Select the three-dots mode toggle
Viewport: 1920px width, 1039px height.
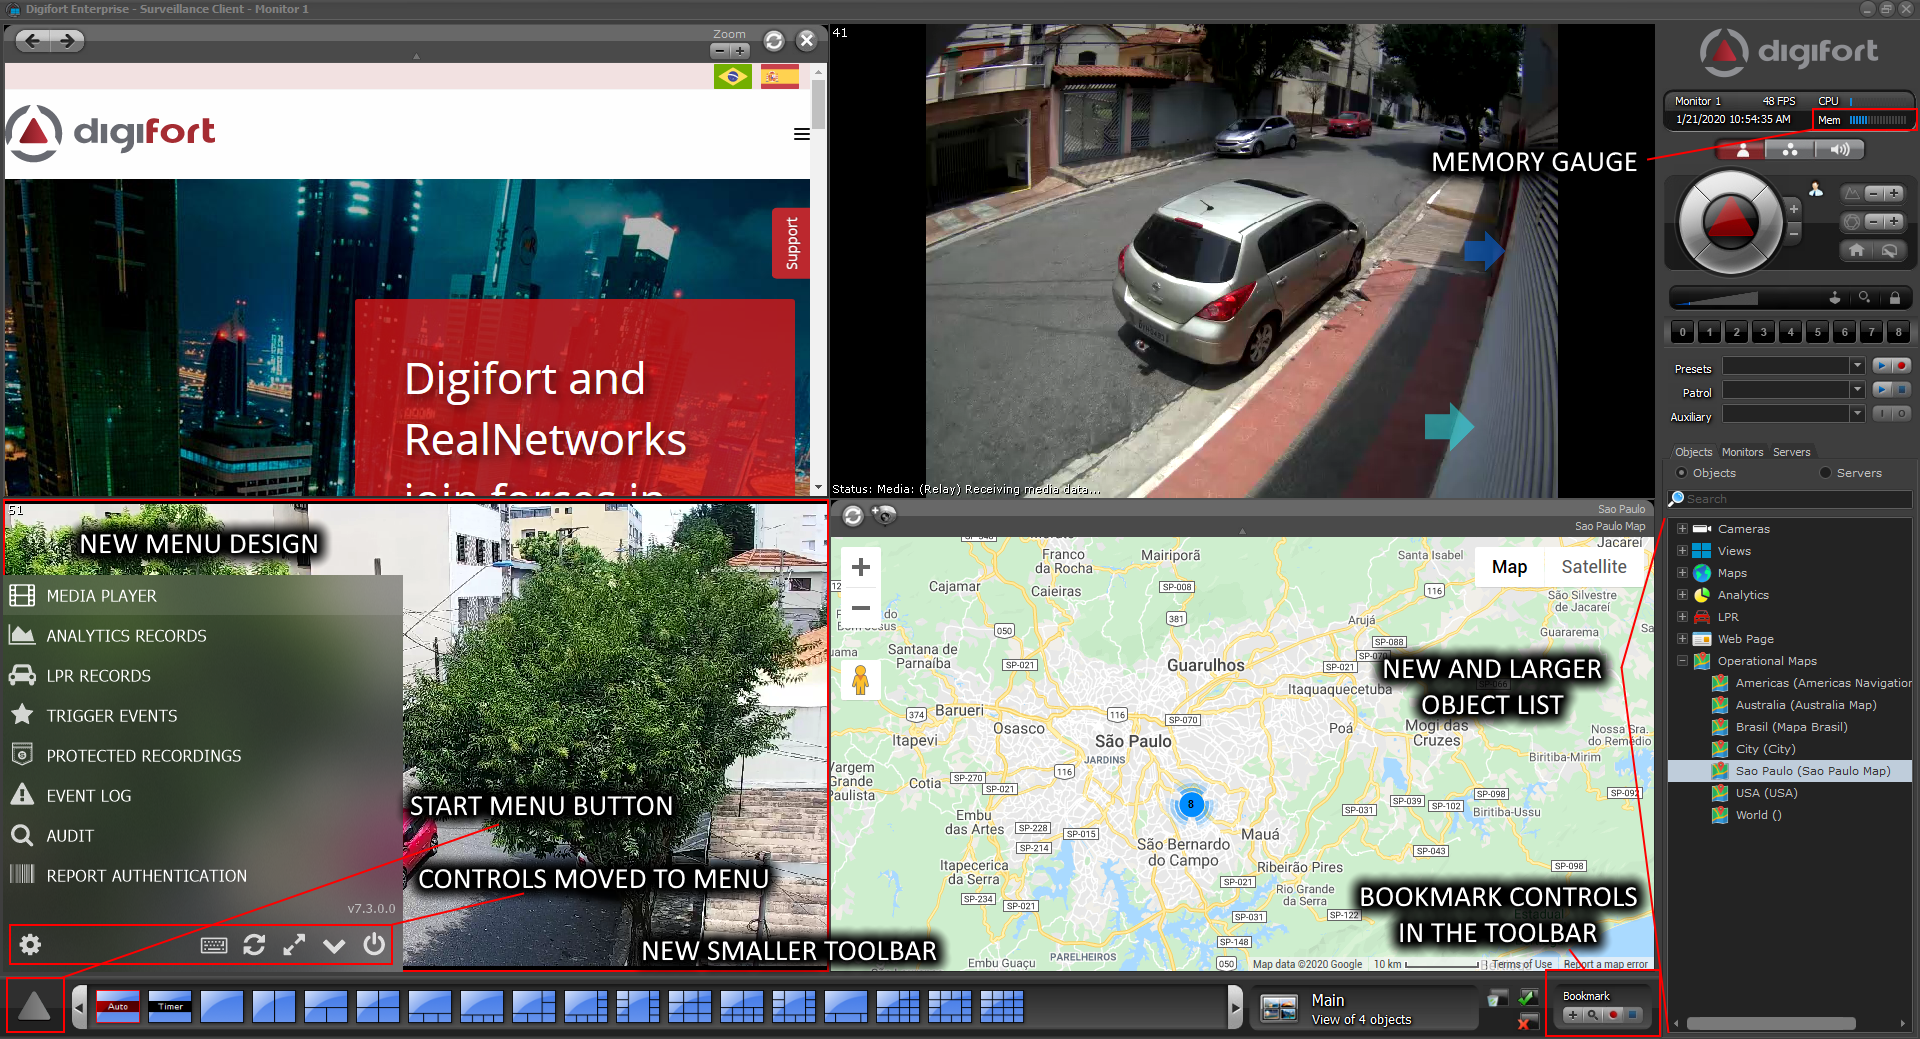tap(1790, 150)
